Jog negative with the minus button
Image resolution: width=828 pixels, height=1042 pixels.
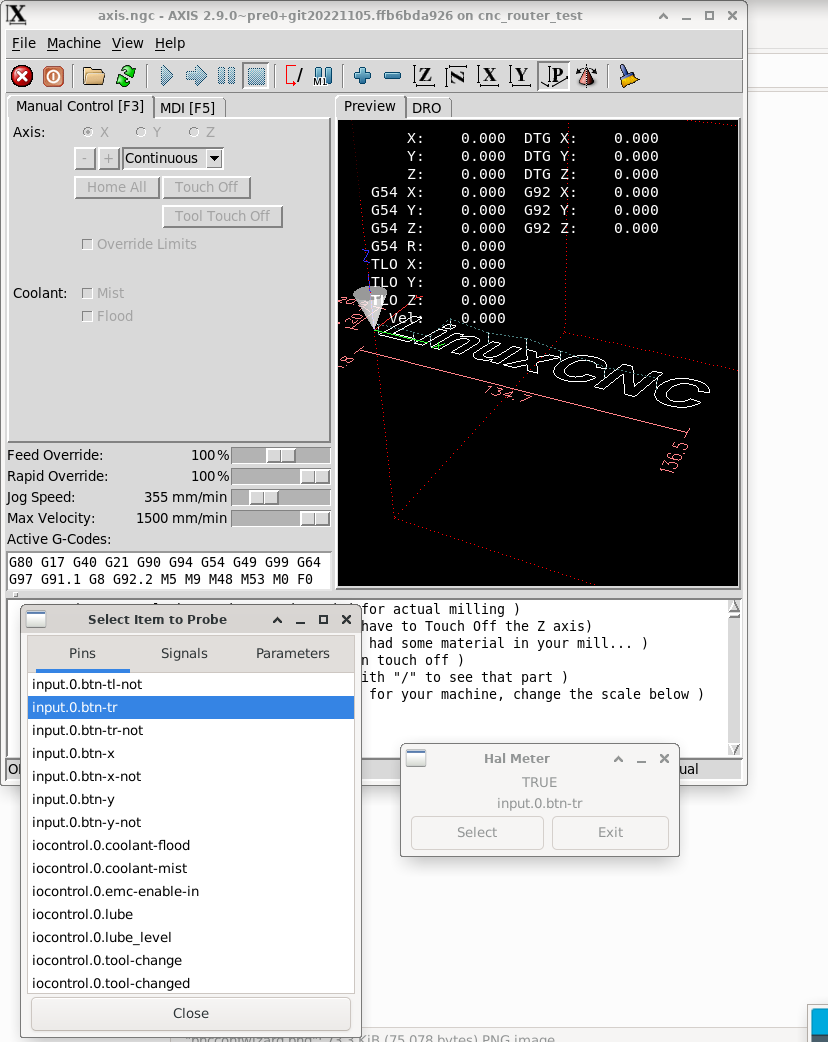[x=84, y=159]
